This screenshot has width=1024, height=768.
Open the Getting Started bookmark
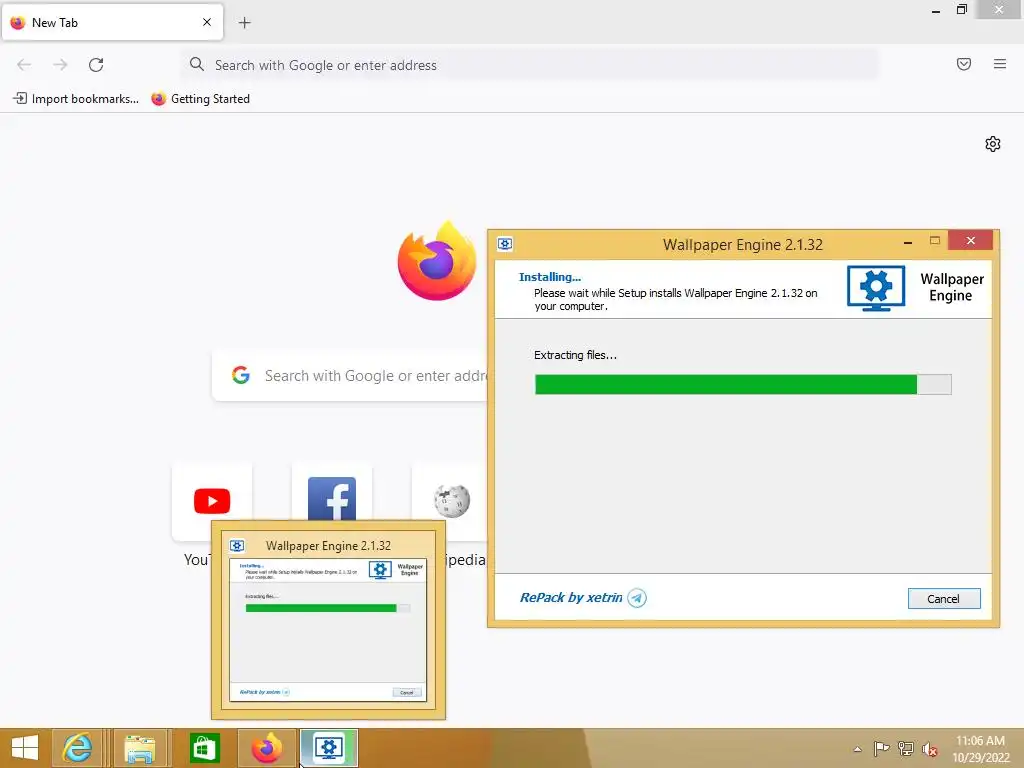pyautogui.click(x=200, y=99)
